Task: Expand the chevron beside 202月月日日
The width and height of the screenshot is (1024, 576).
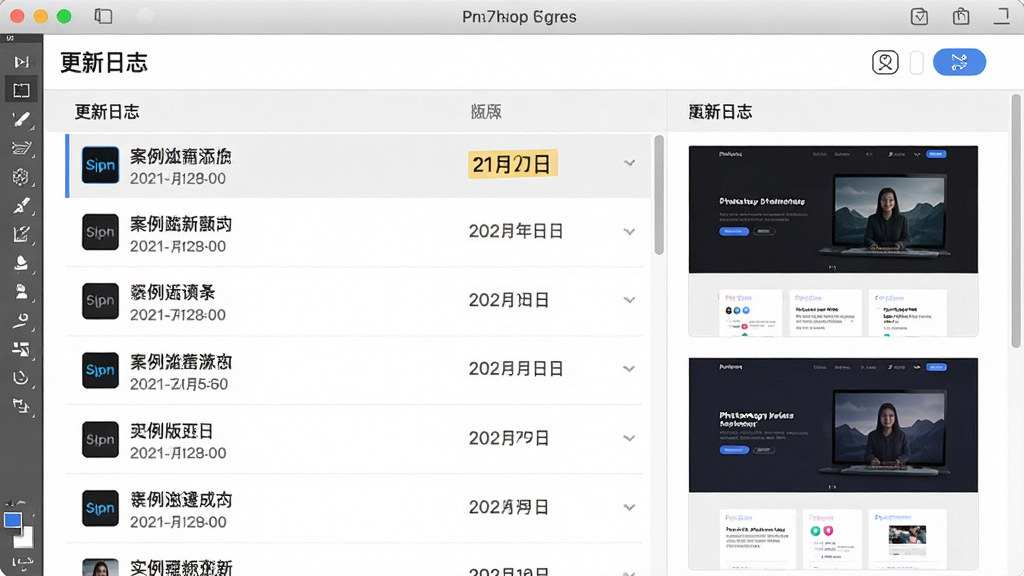Action: 629,369
